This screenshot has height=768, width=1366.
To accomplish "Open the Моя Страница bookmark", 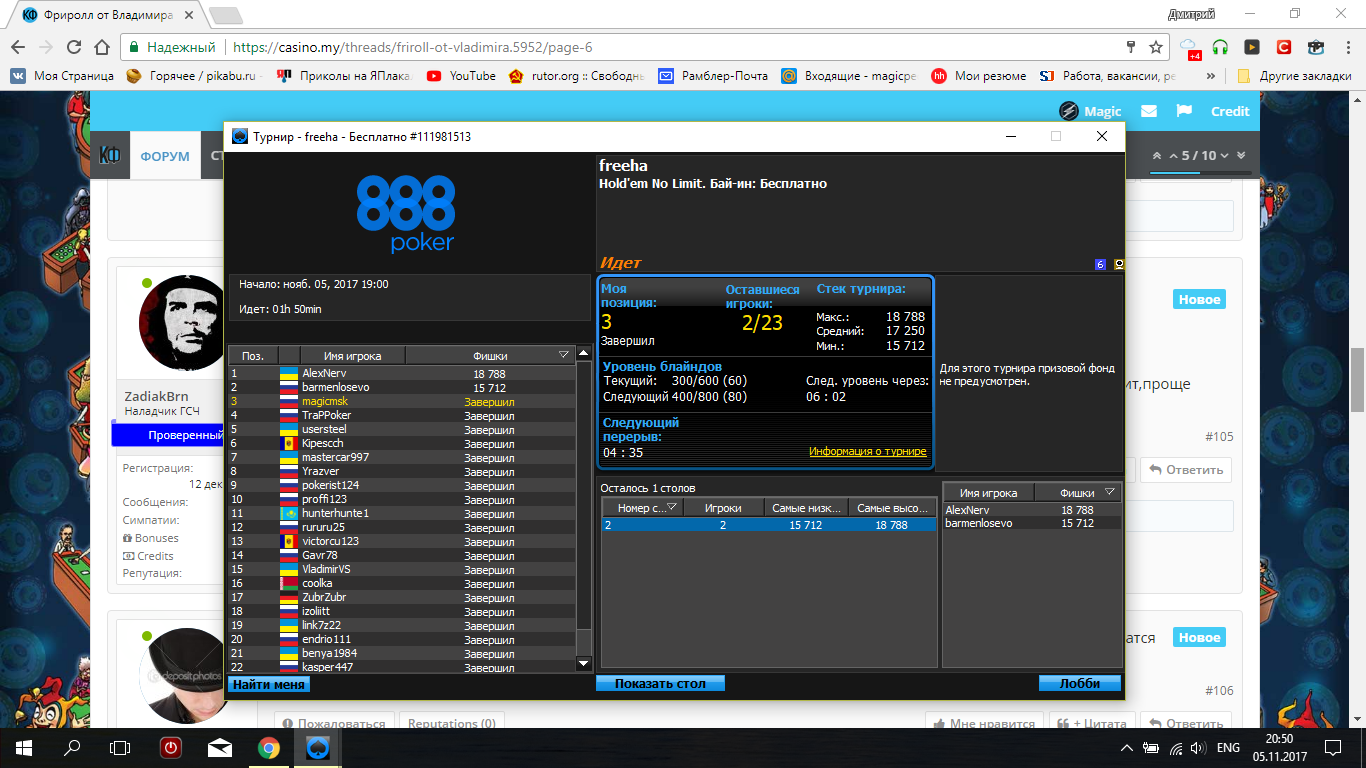I will [63, 76].
